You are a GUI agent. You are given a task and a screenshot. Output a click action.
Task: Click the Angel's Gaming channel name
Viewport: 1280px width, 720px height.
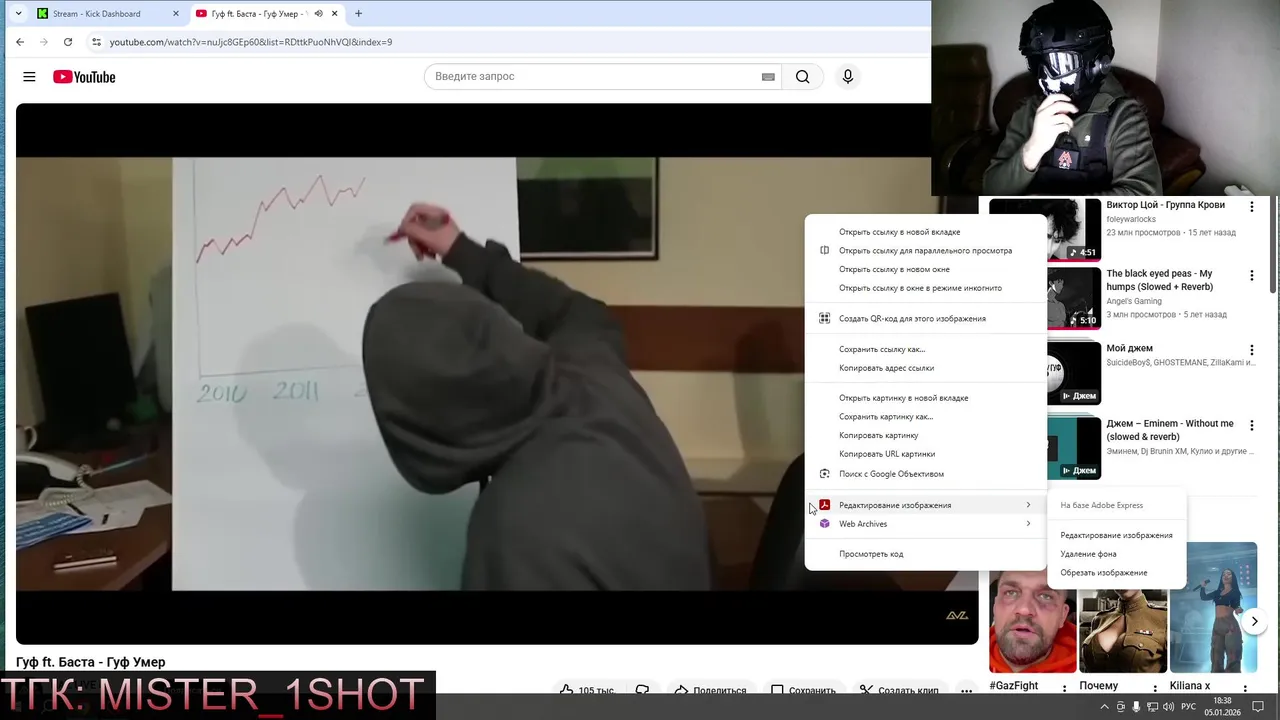[1134, 301]
